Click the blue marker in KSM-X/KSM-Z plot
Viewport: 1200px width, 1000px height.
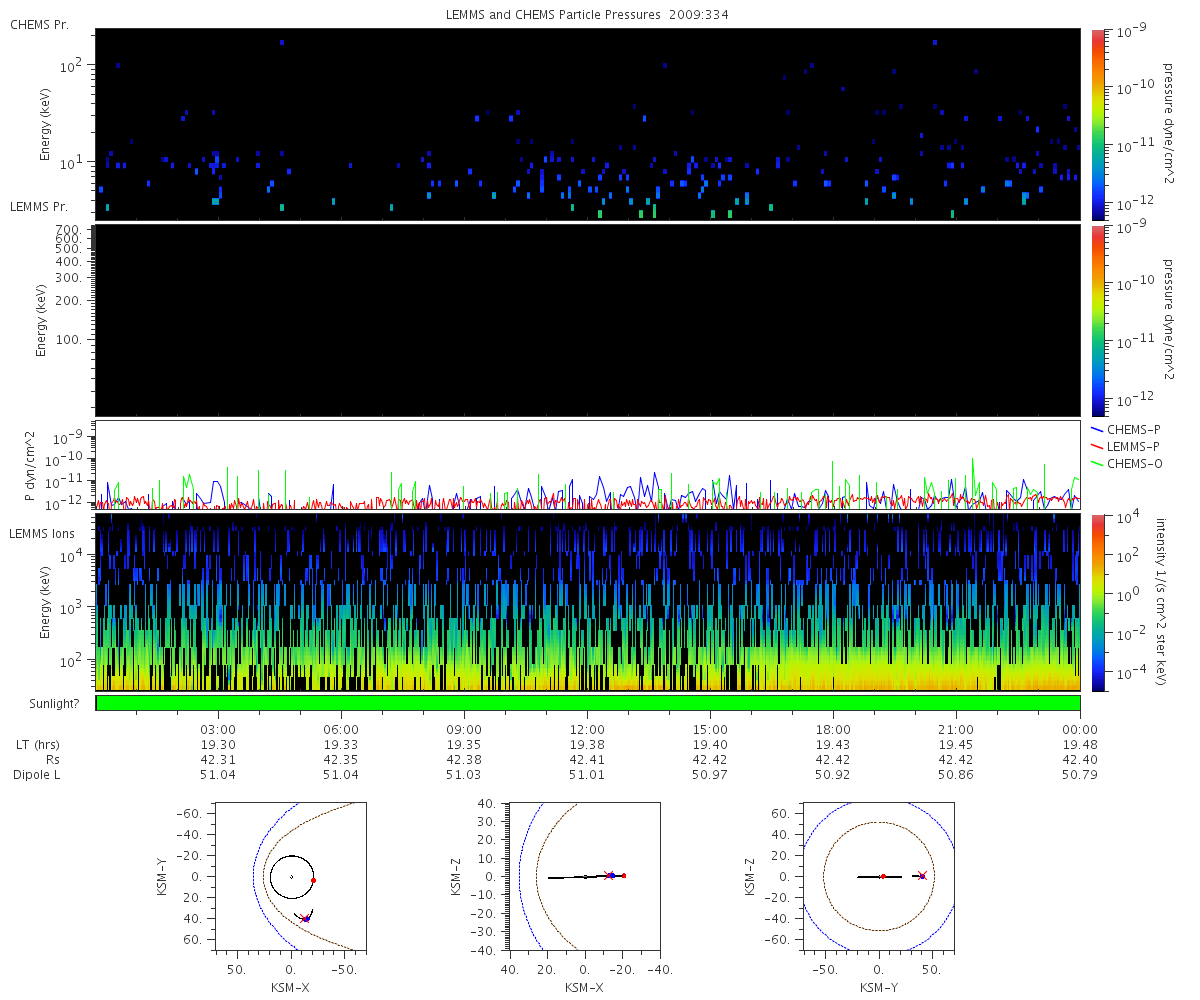[x=611, y=876]
